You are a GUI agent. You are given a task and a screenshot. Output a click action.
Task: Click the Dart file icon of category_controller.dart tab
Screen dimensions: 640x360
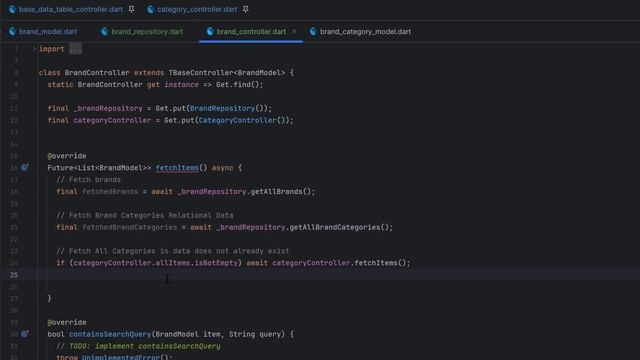151,9
